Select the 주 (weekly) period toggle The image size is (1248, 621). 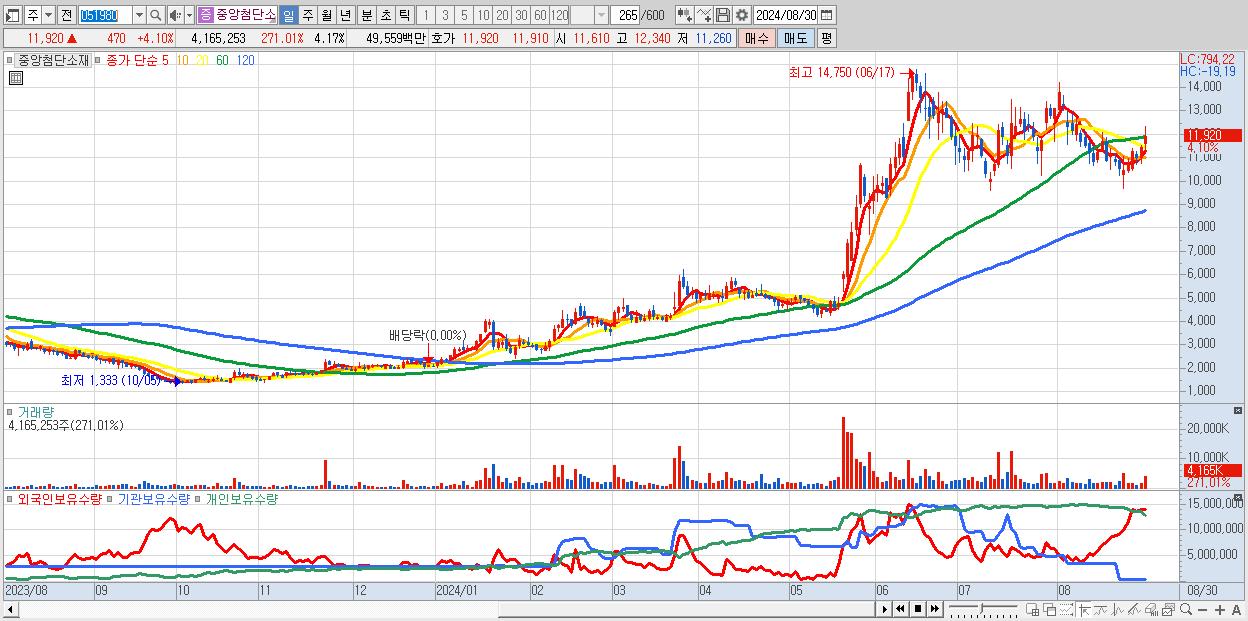click(x=307, y=15)
